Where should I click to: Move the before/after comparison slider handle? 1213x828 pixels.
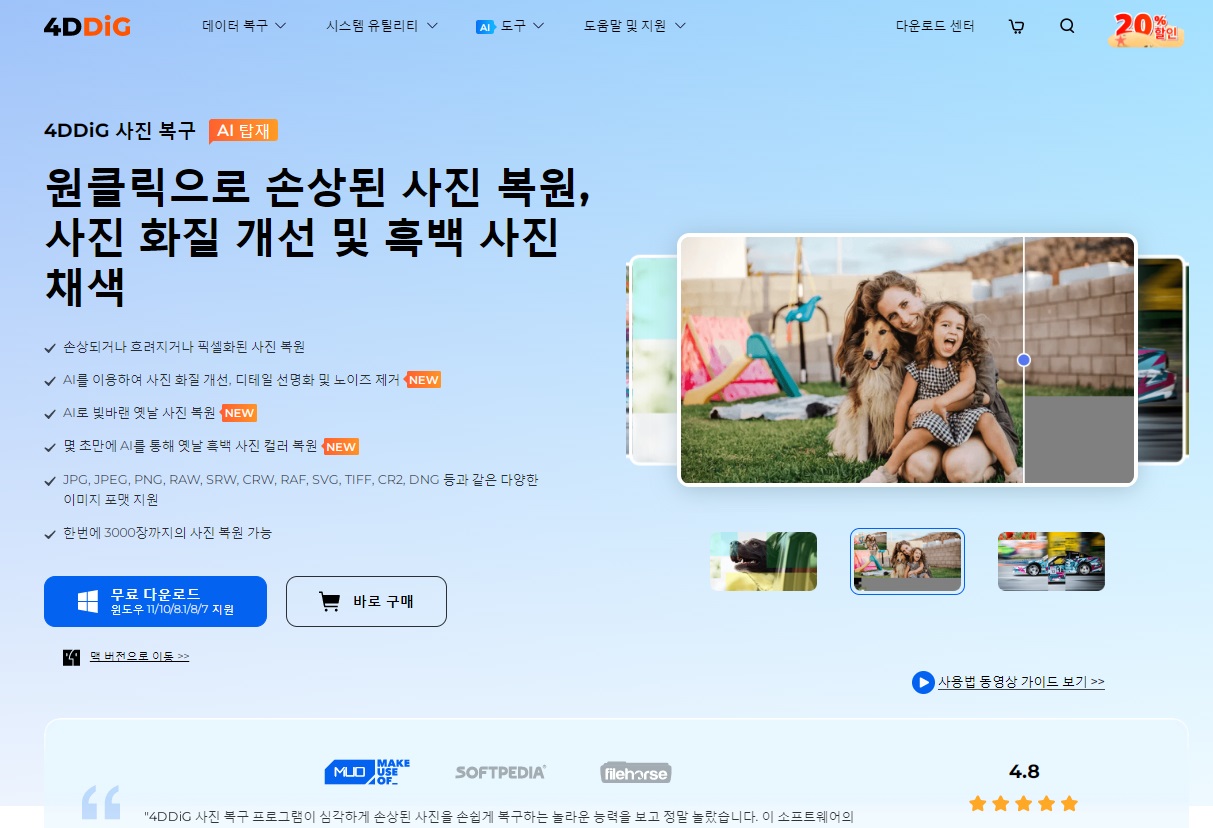pos(1023,360)
